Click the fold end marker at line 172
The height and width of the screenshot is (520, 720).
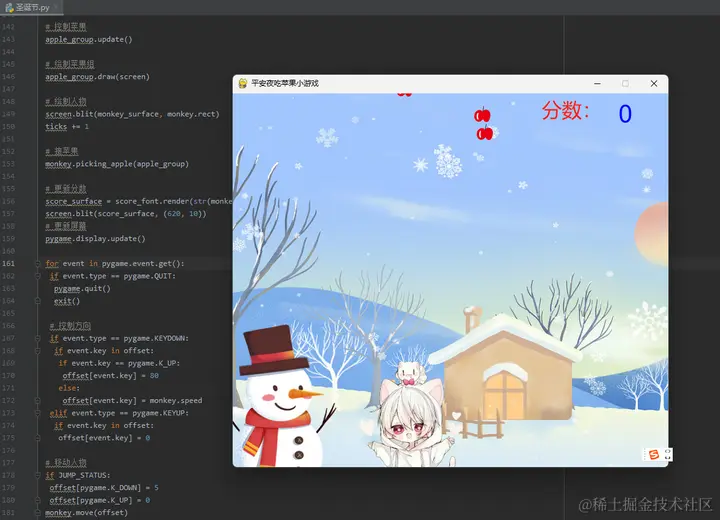(38, 401)
